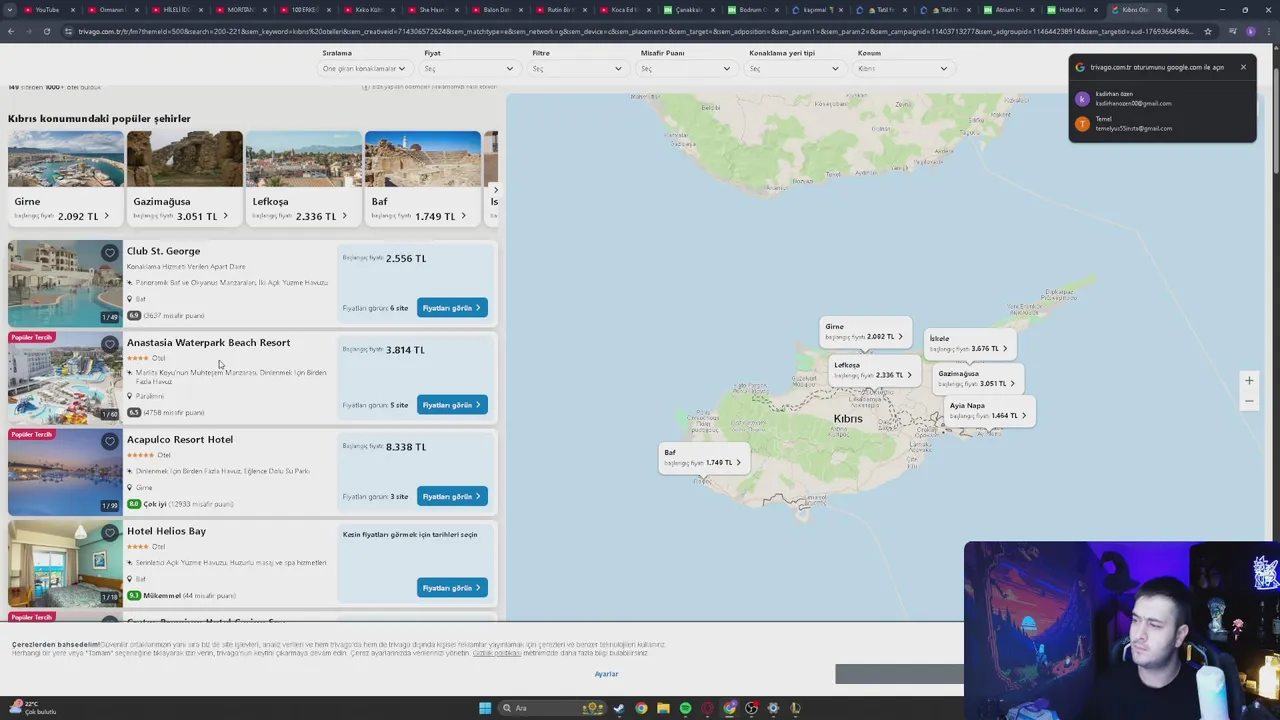Close the Google sign-in popup
Image resolution: width=1280 pixels, height=720 pixels.
pyautogui.click(x=1243, y=67)
